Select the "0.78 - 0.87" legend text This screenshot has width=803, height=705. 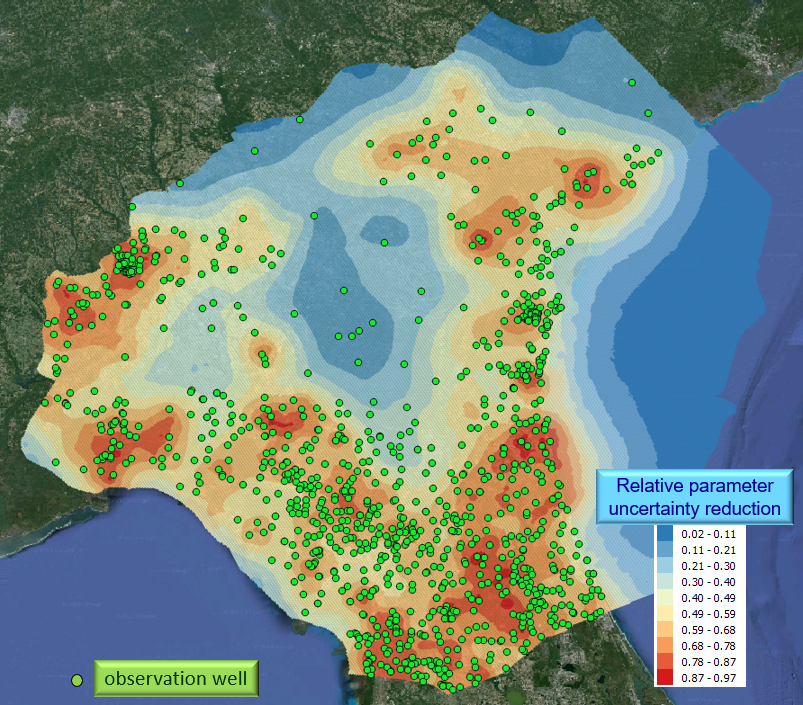click(708, 661)
